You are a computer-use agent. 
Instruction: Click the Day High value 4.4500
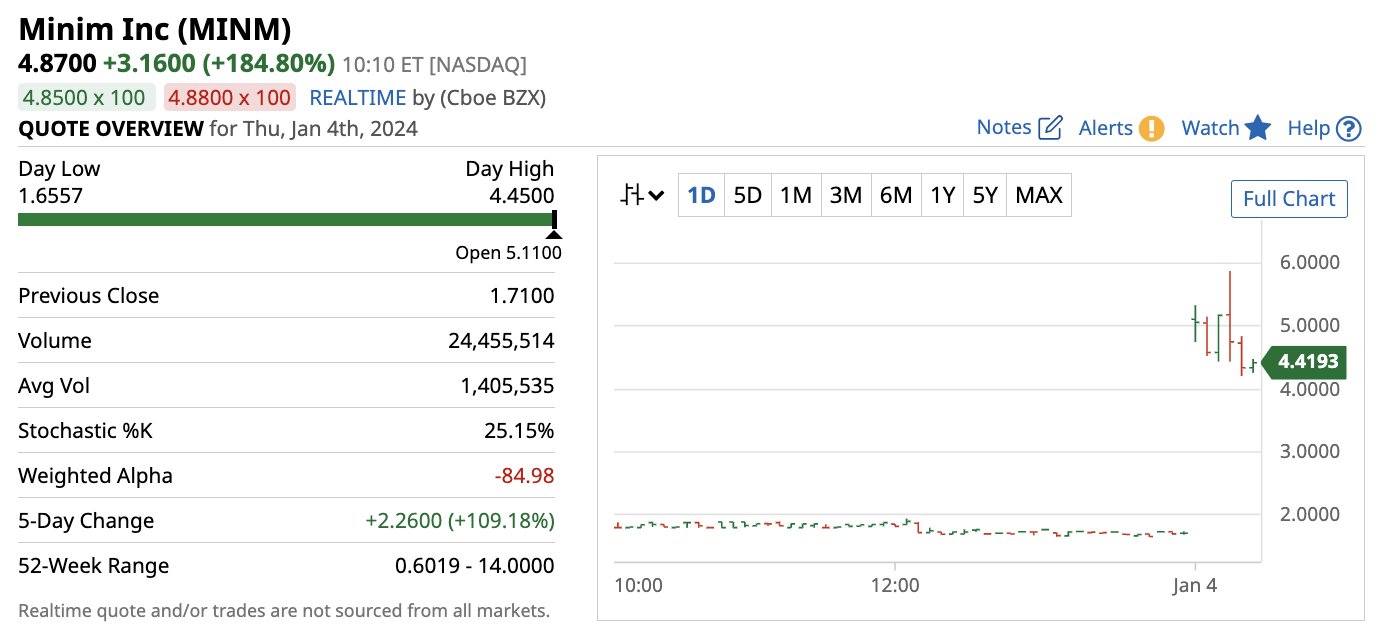(521, 195)
